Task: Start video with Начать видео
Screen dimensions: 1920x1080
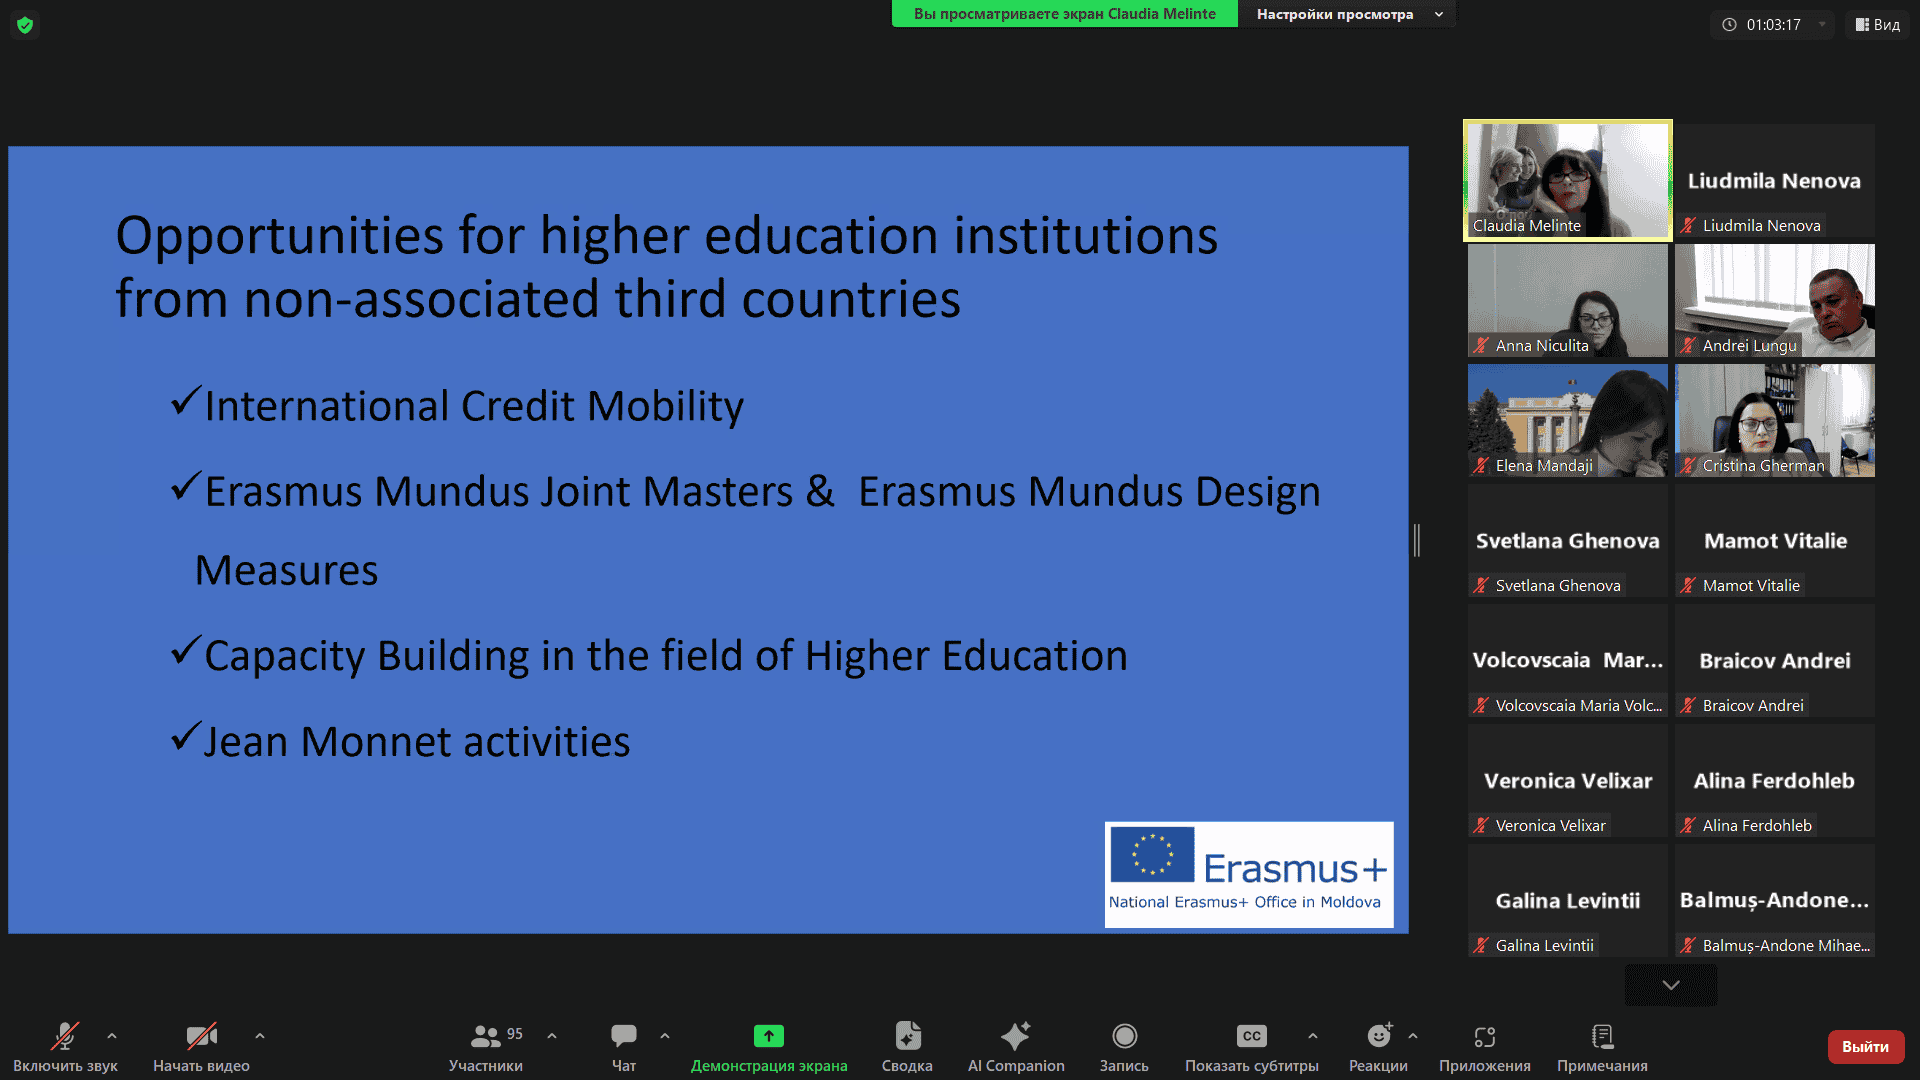Action: [201, 1036]
